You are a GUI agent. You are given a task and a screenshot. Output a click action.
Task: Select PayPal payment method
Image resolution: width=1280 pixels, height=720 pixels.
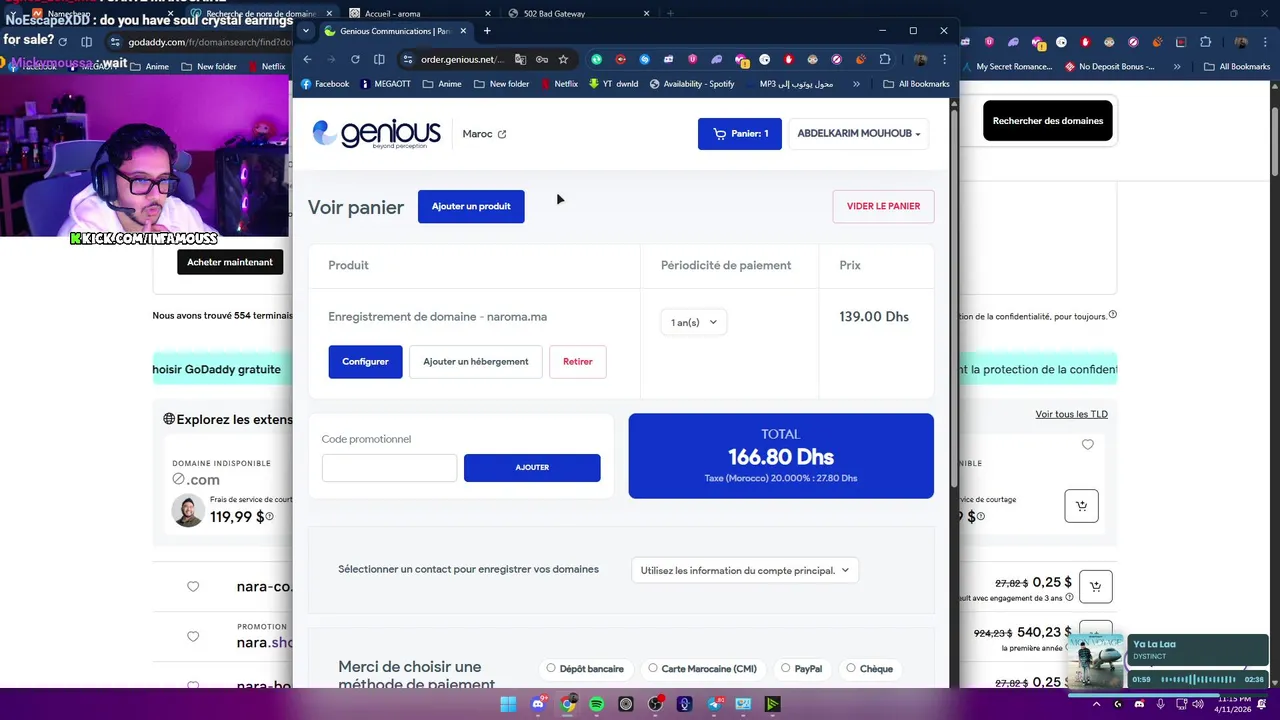pyautogui.click(x=801, y=668)
